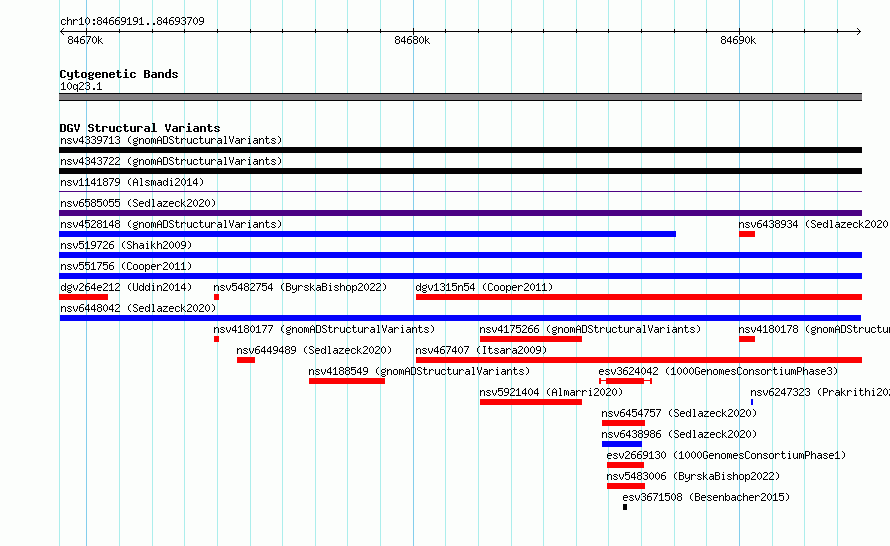Click the blue bar under nsv519726

(460, 255)
